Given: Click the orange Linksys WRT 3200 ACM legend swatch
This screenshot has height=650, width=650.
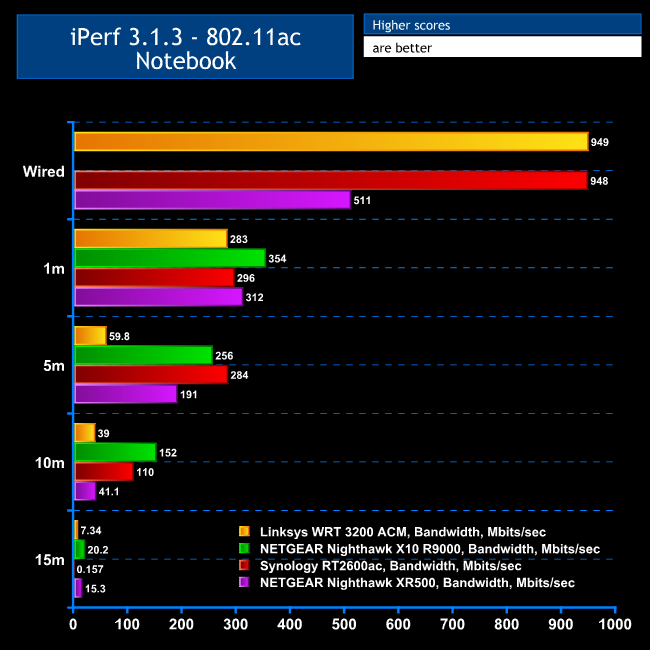Looking at the screenshot, I should click(x=244, y=531).
